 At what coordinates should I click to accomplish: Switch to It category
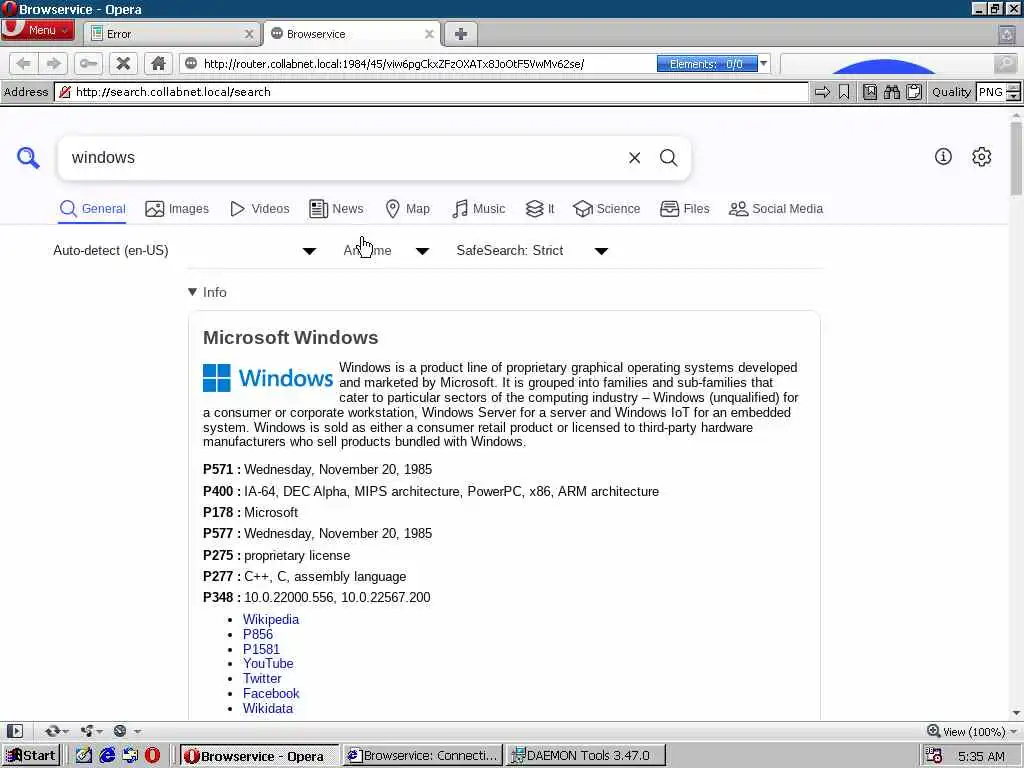540,209
